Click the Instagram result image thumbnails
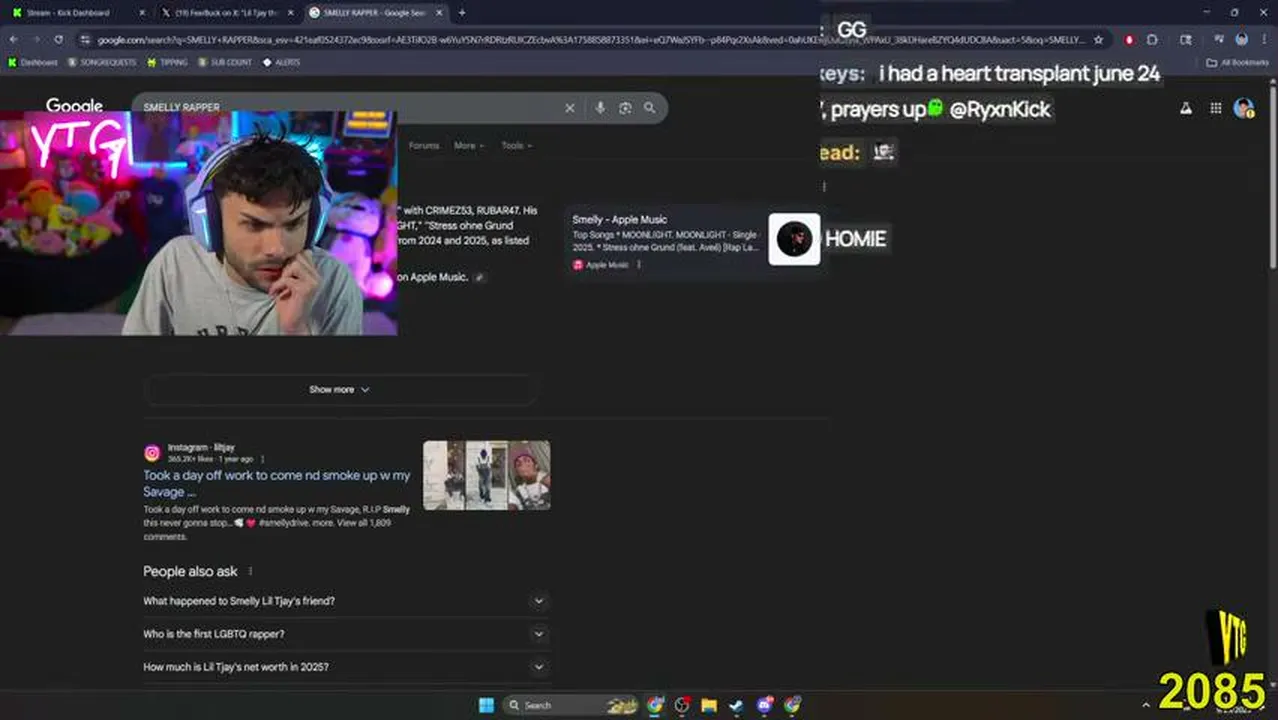This screenshot has height=720, width=1278. 486,475
